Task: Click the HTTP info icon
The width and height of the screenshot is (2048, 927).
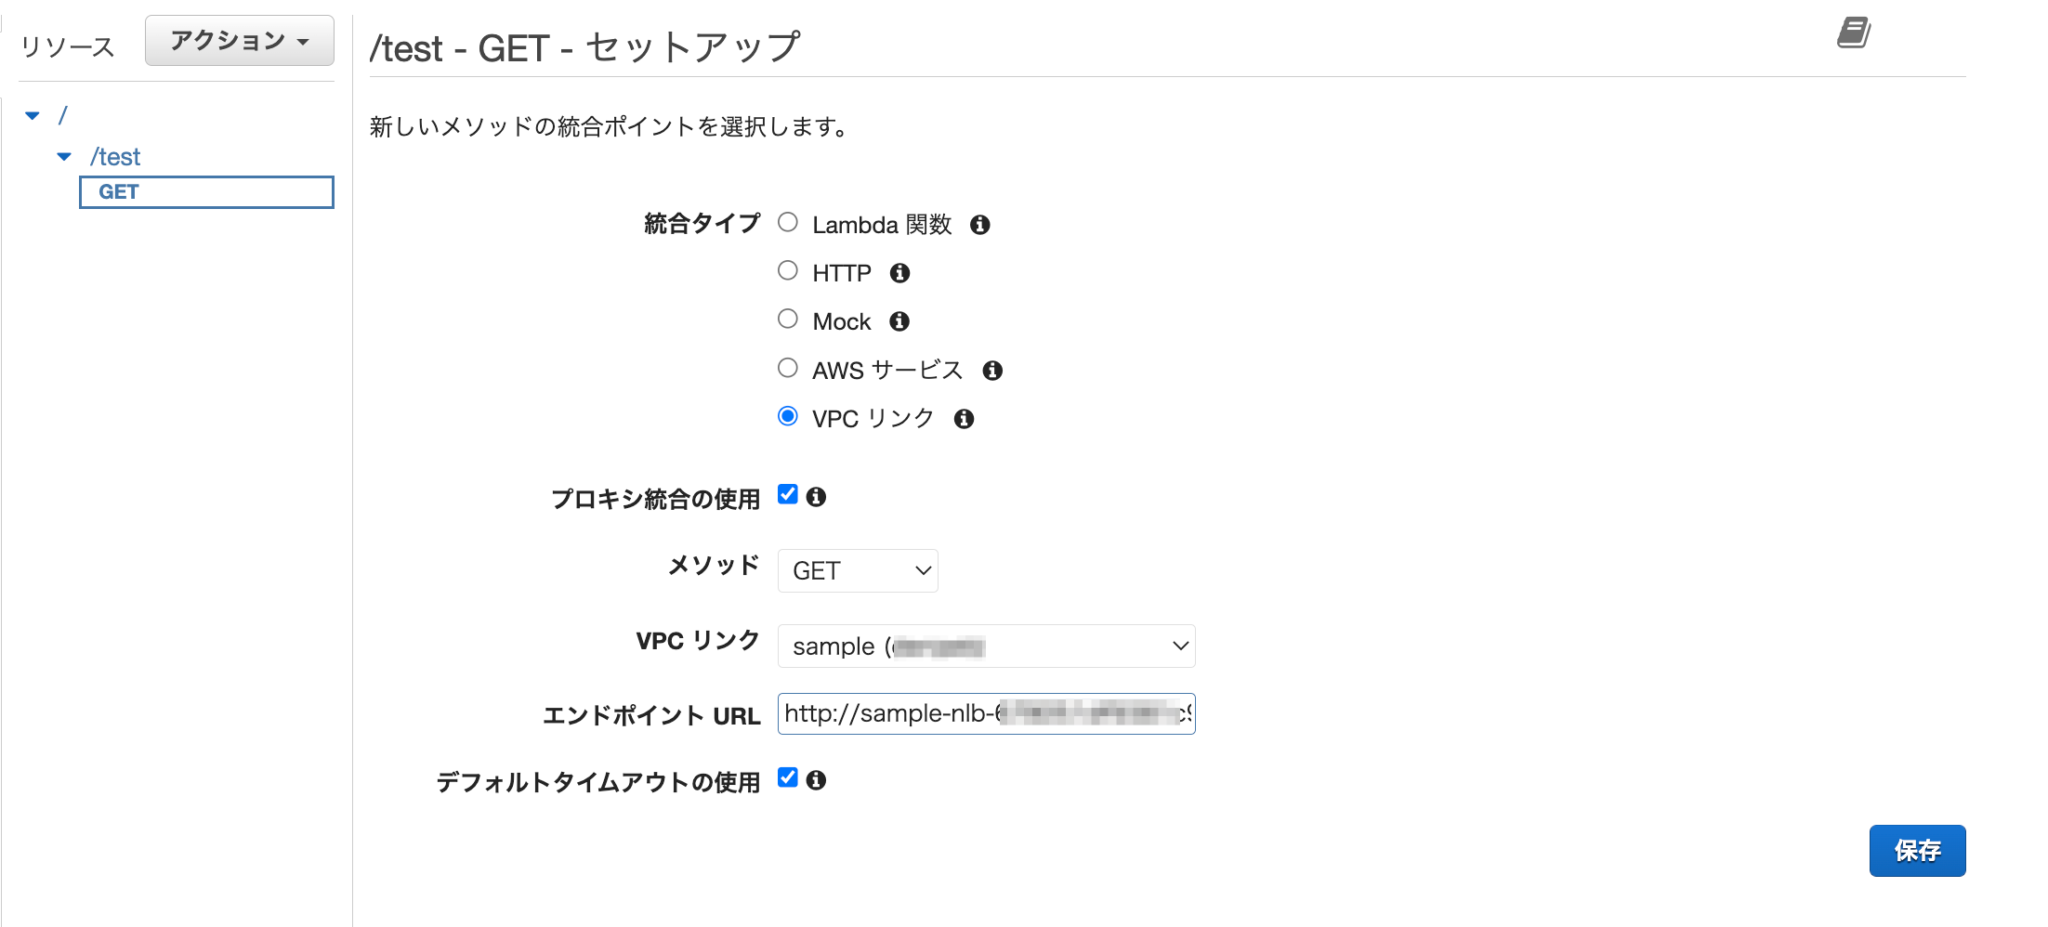Action: pos(899,272)
